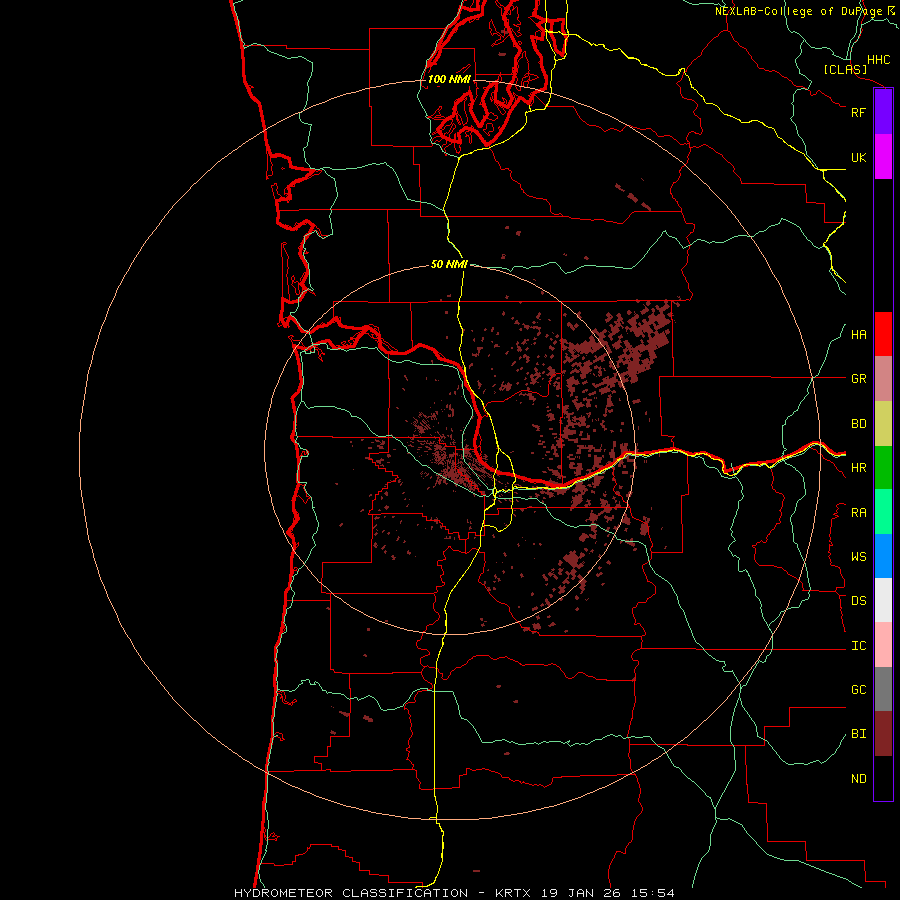Select the 'GC' legend label
Viewport: 900px width, 900px height.
[858, 690]
